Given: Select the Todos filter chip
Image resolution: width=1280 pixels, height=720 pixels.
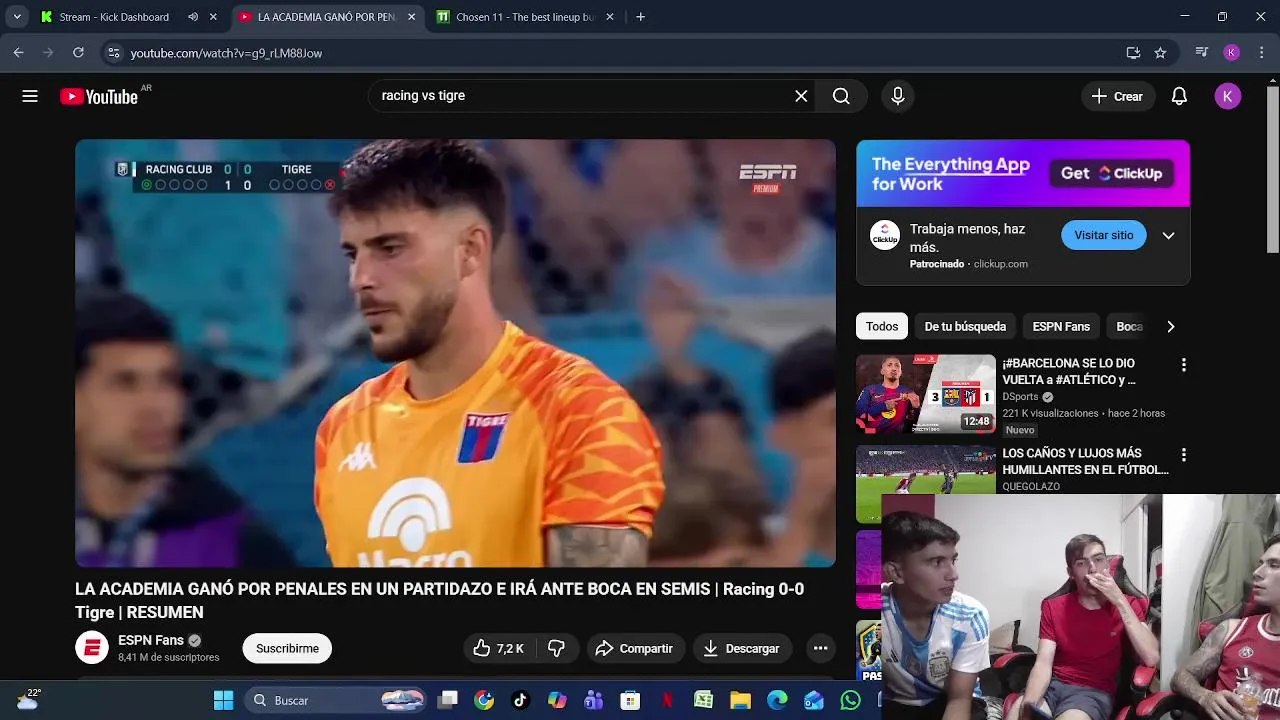Looking at the screenshot, I should click(x=882, y=326).
